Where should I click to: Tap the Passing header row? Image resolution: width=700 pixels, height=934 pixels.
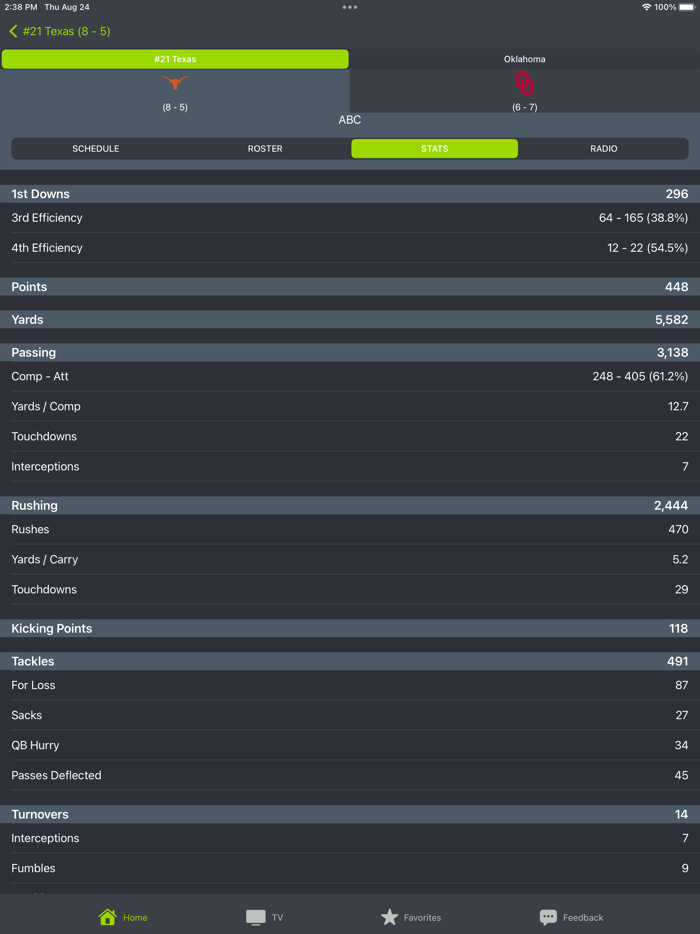click(350, 352)
